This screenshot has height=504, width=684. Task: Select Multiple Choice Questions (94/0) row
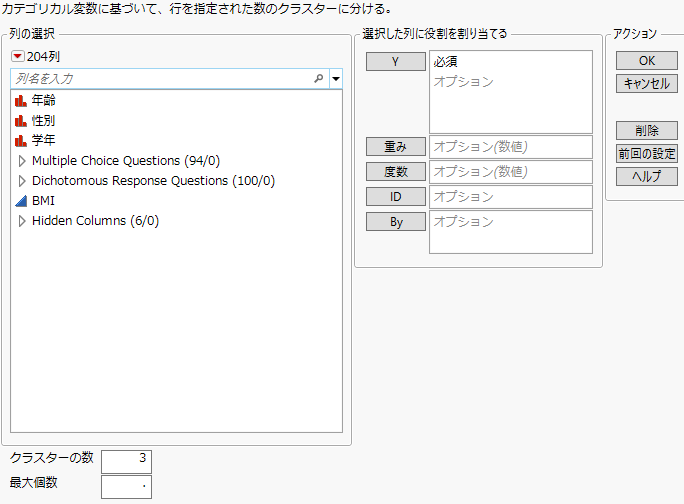126,161
